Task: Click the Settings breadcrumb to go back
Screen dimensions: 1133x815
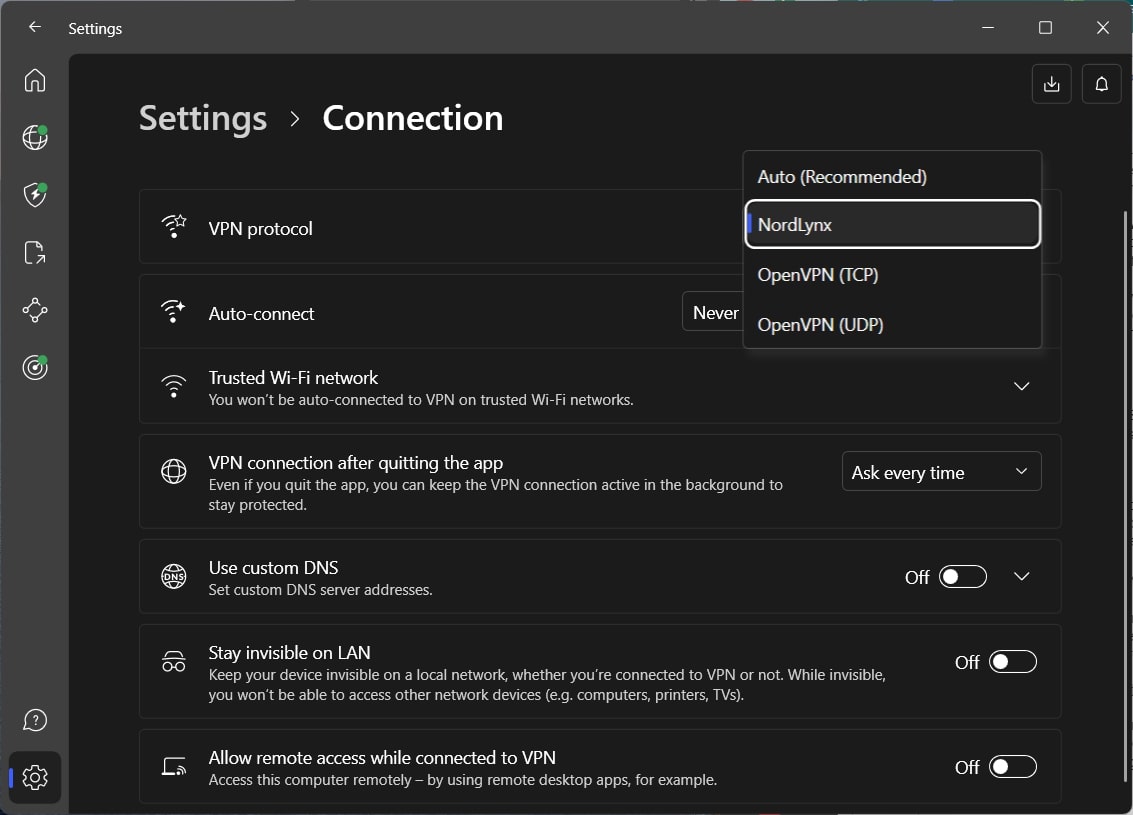Action: [202, 118]
